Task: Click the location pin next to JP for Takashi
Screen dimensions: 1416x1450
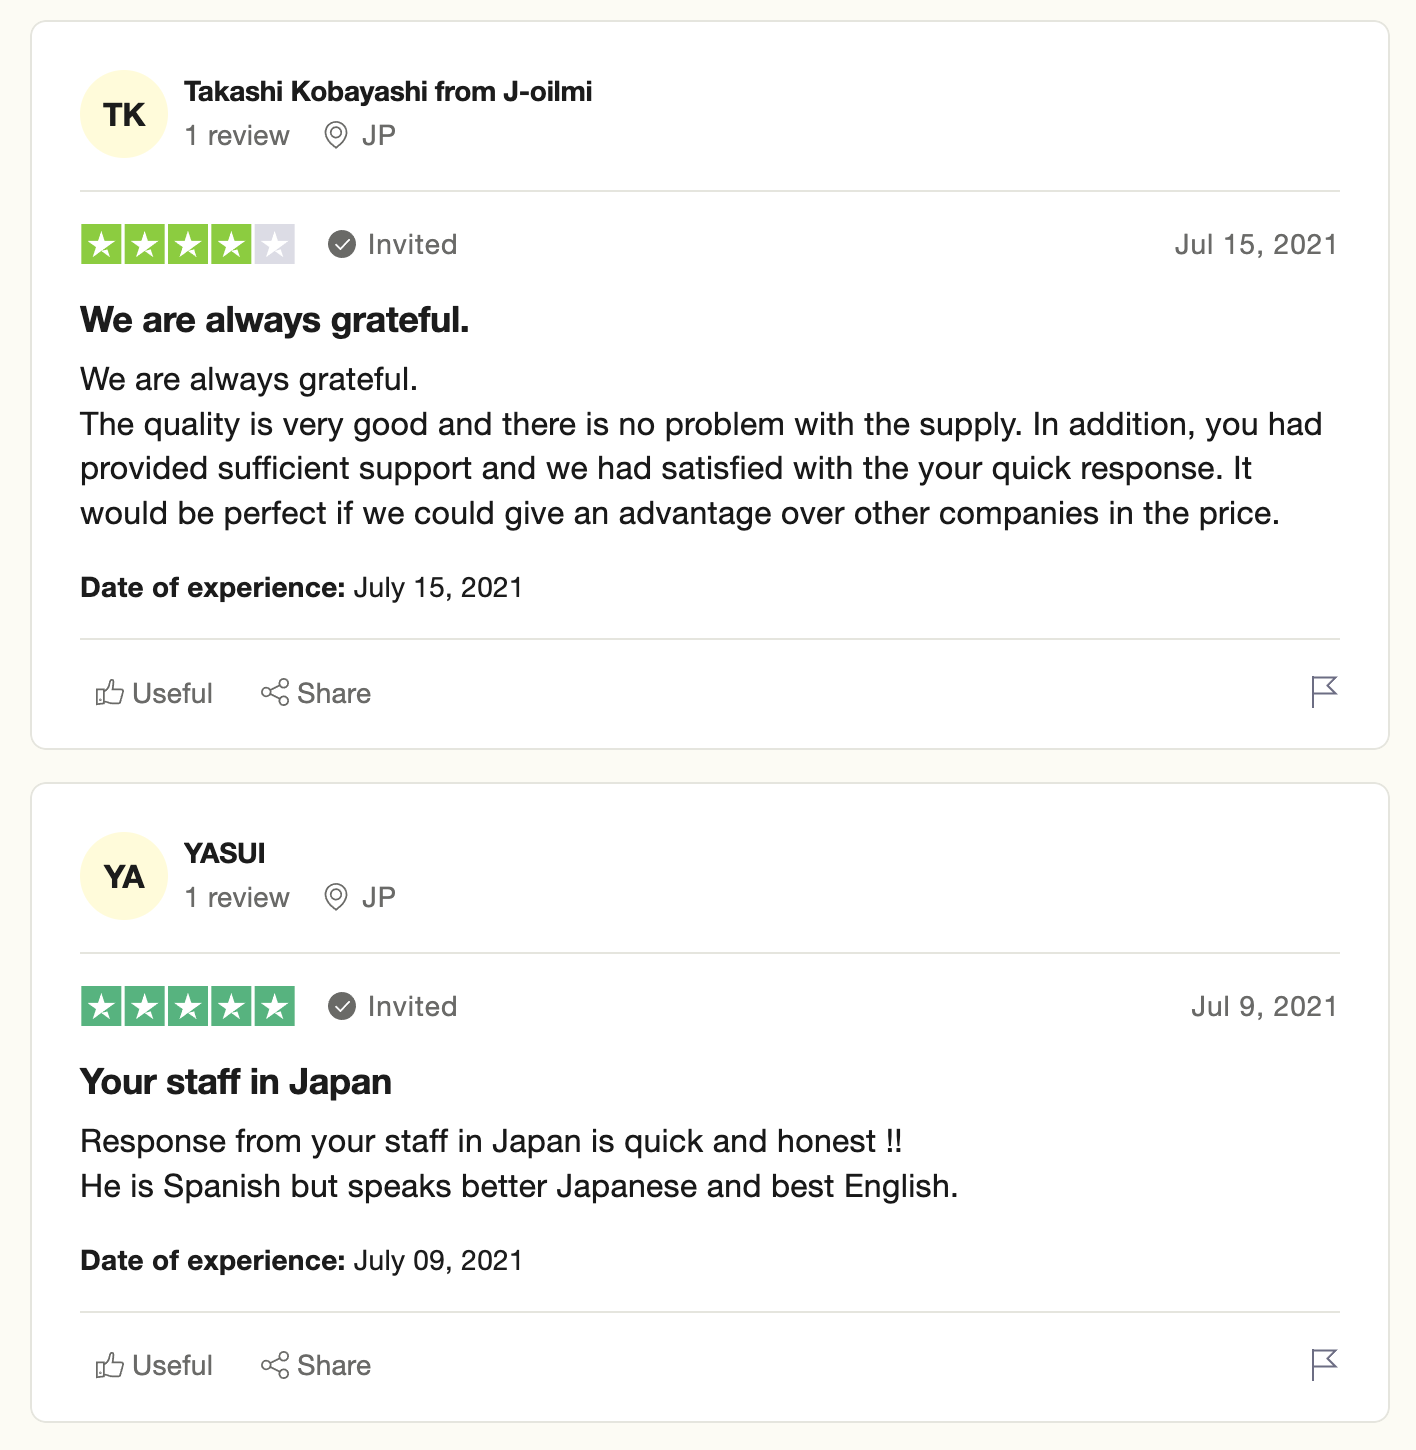Action: [x=336, y=135]
